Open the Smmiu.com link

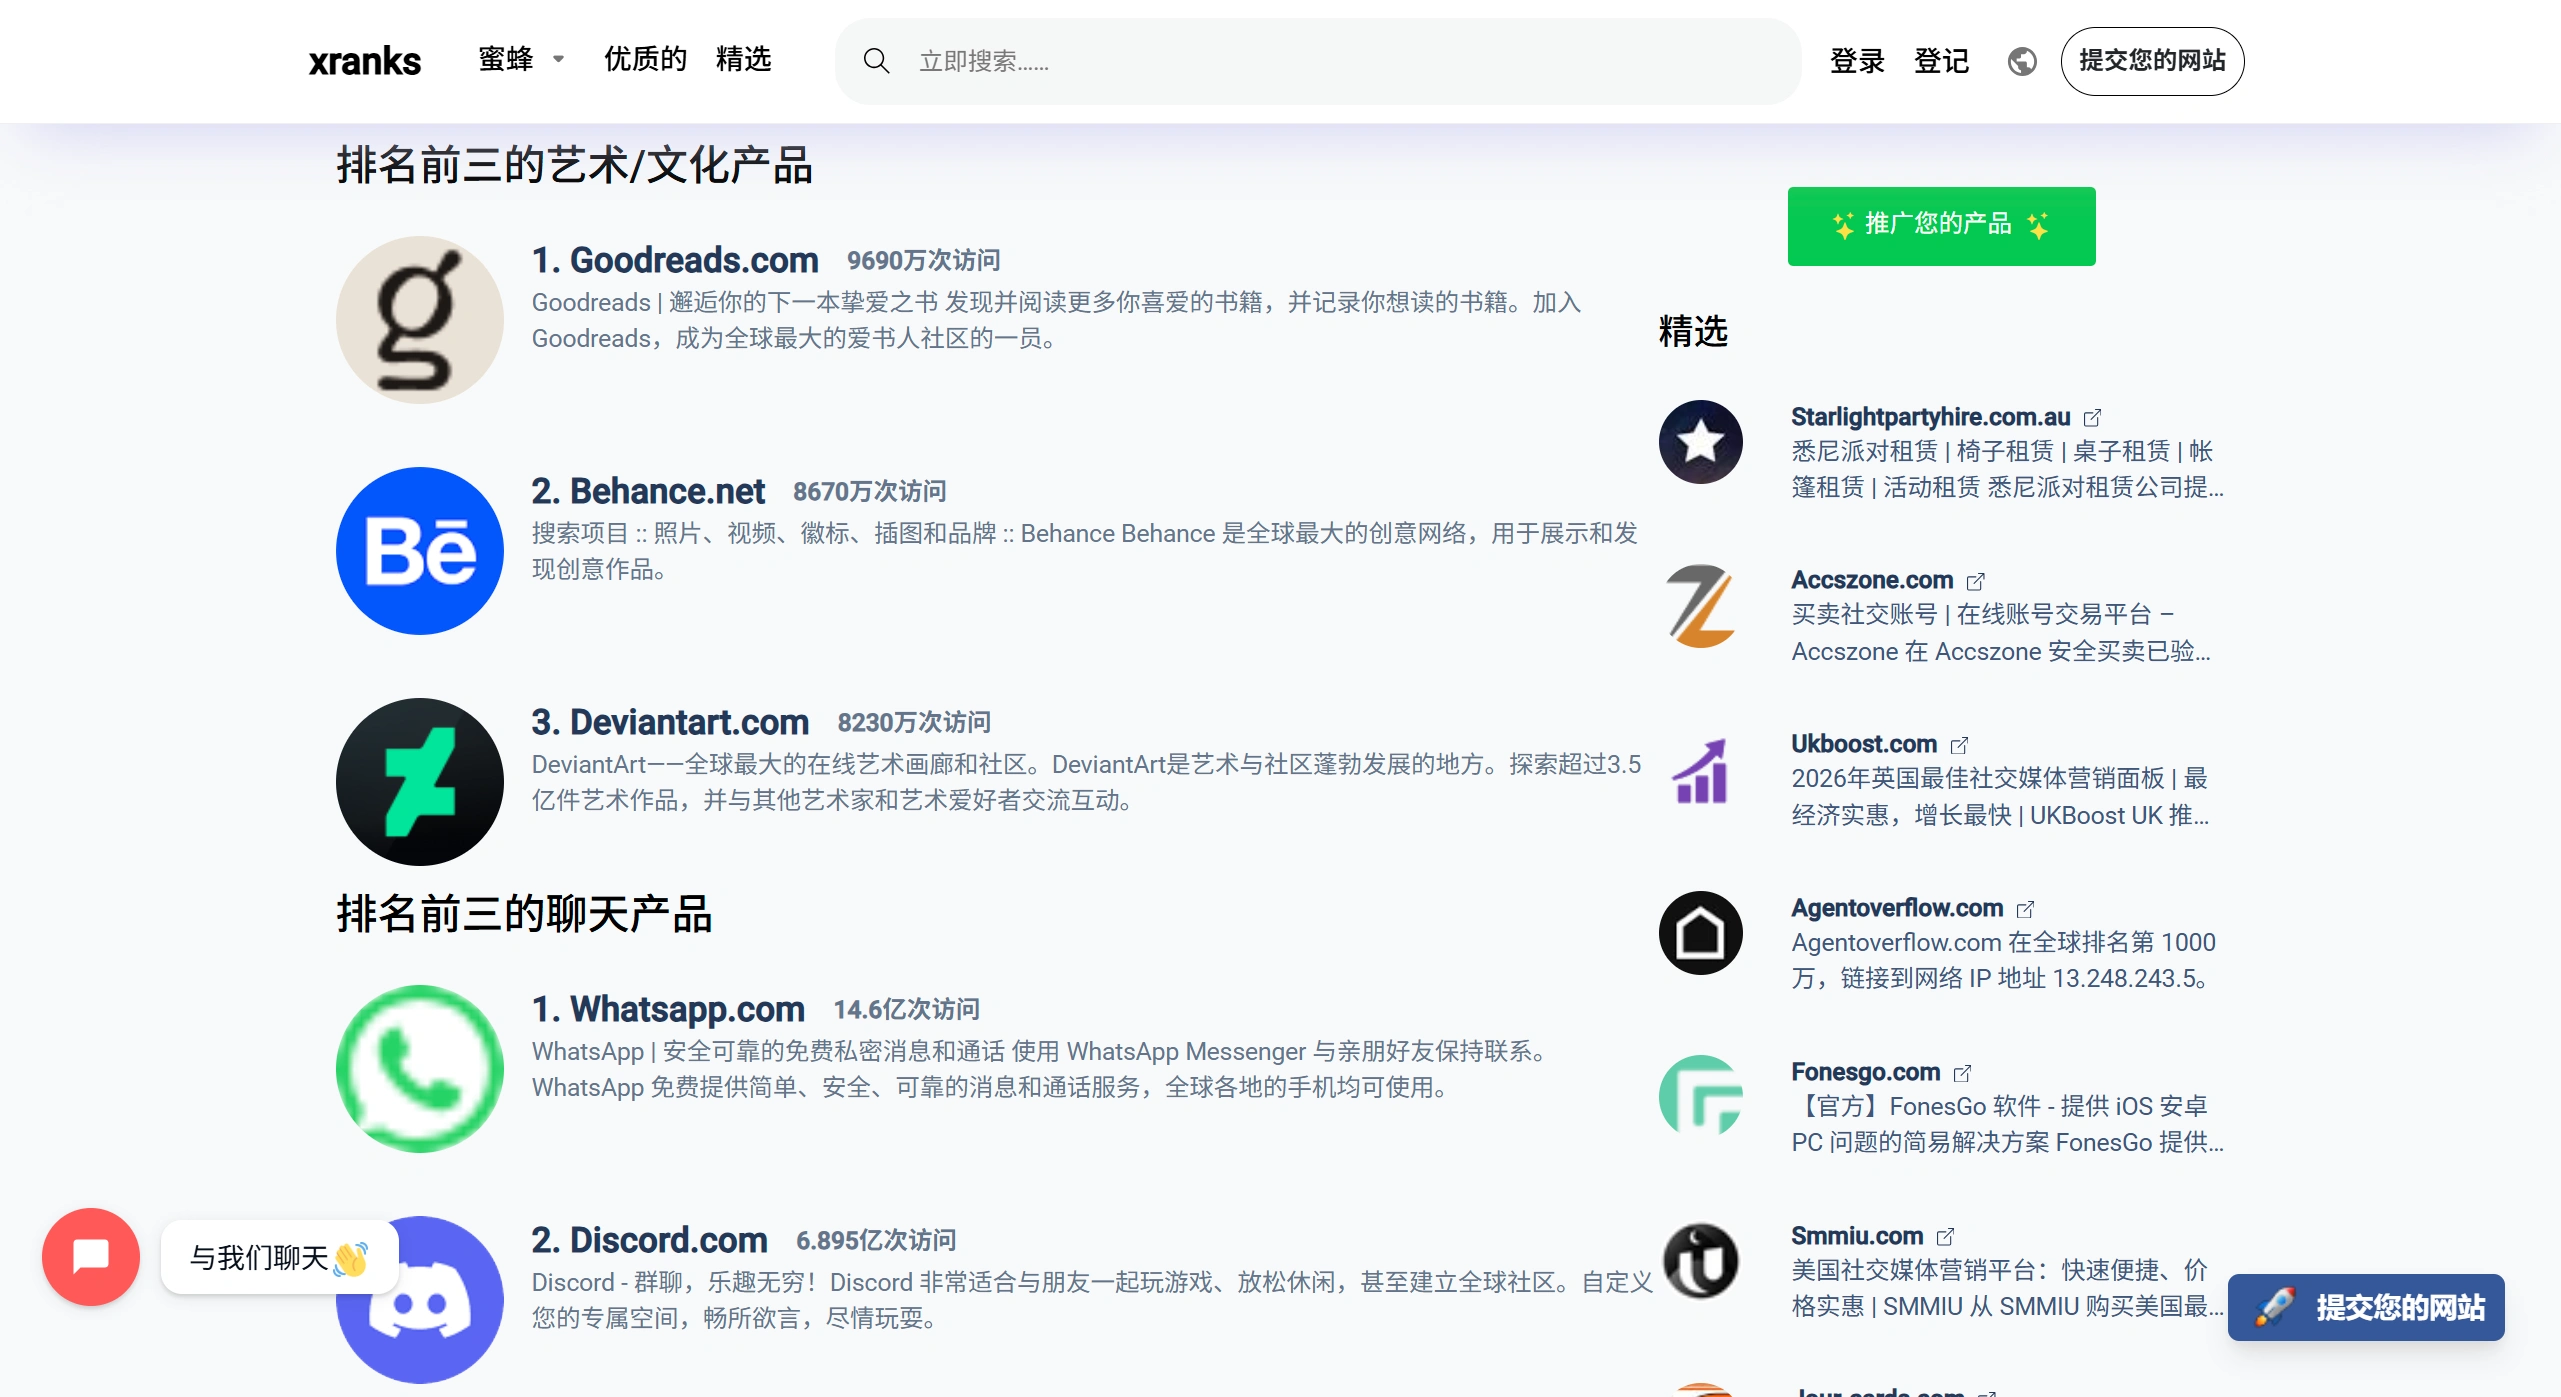pyautogui.click(x=1857, y=1236)
